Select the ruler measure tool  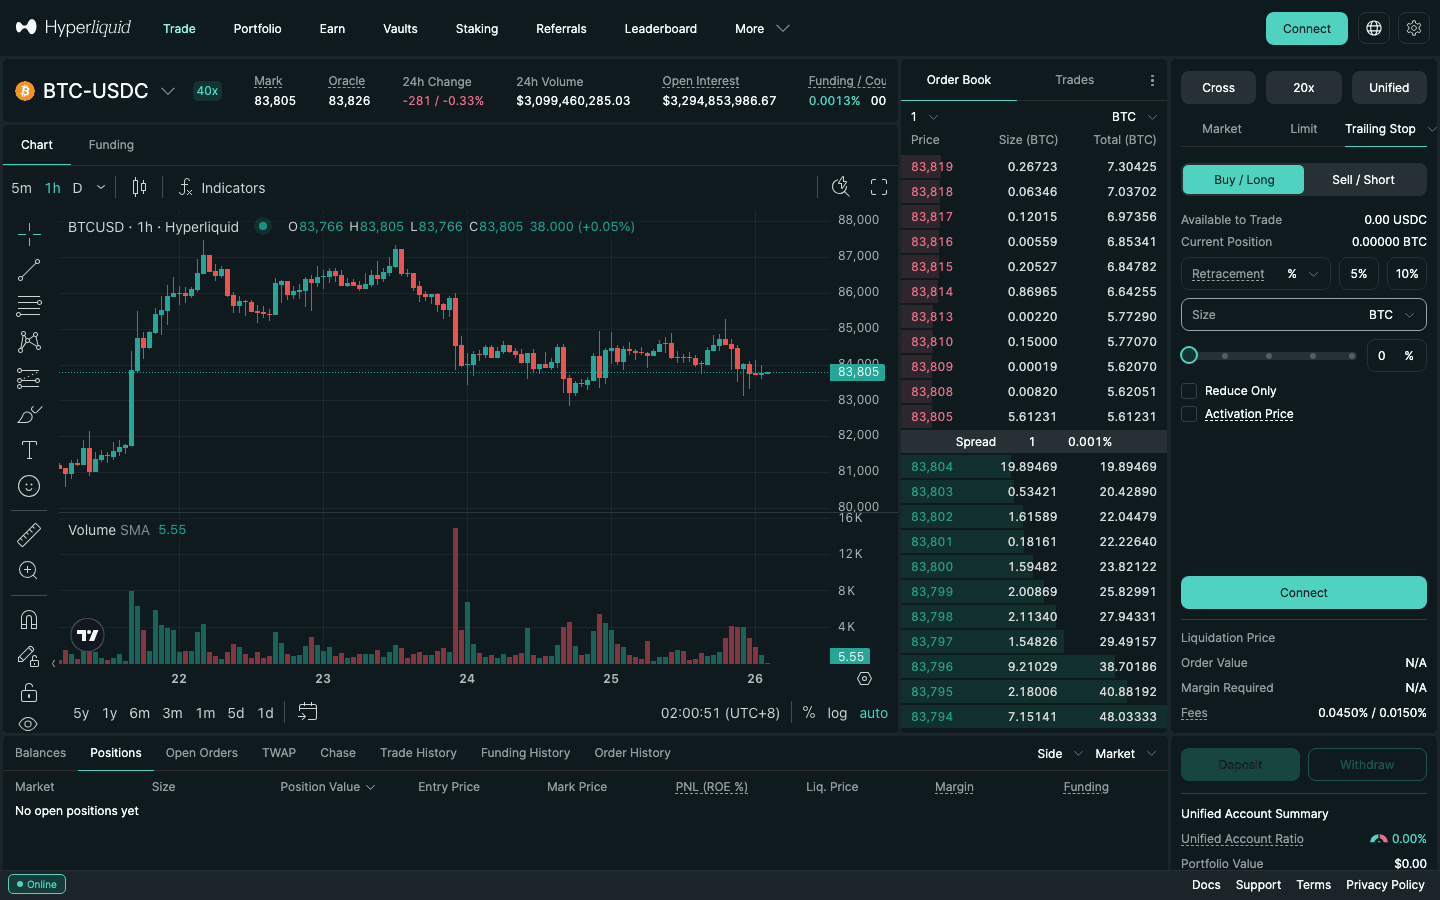coord(29,535)
